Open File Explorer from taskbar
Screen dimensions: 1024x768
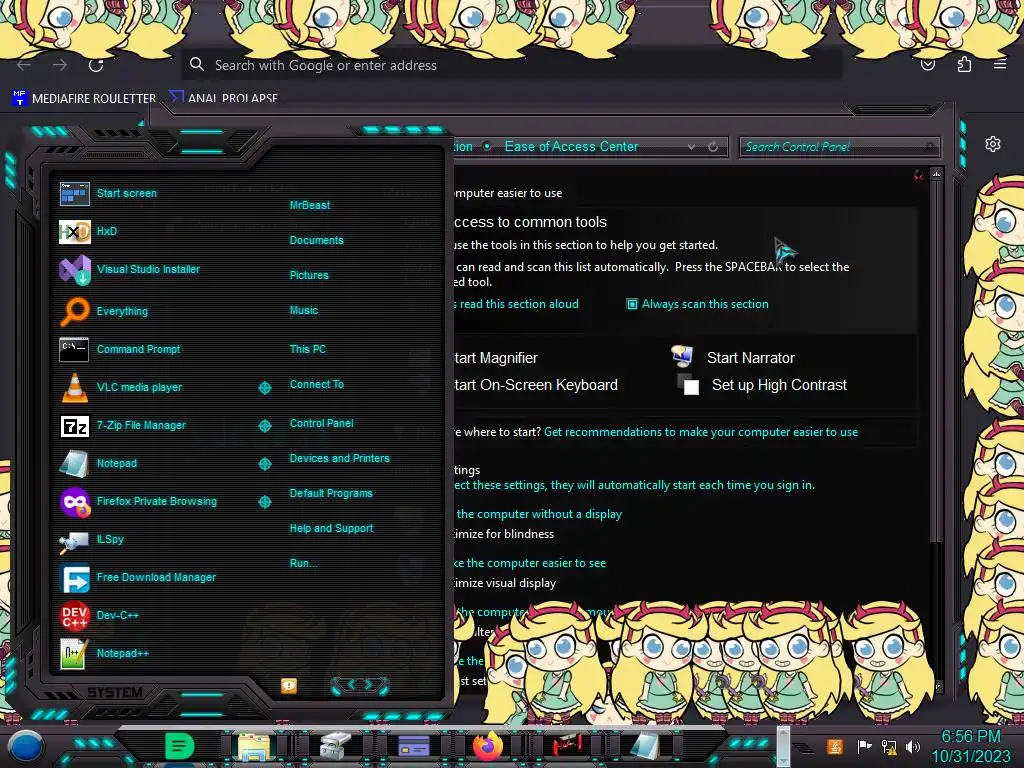coord(254,747)
